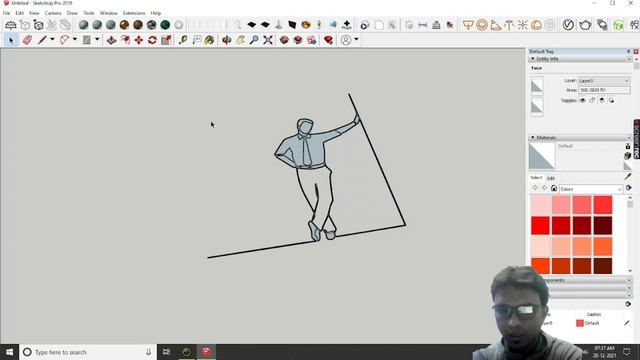This screenshot has width=640, height=360.
Task: Click the user account sign-in button
Action: (346, 40)
